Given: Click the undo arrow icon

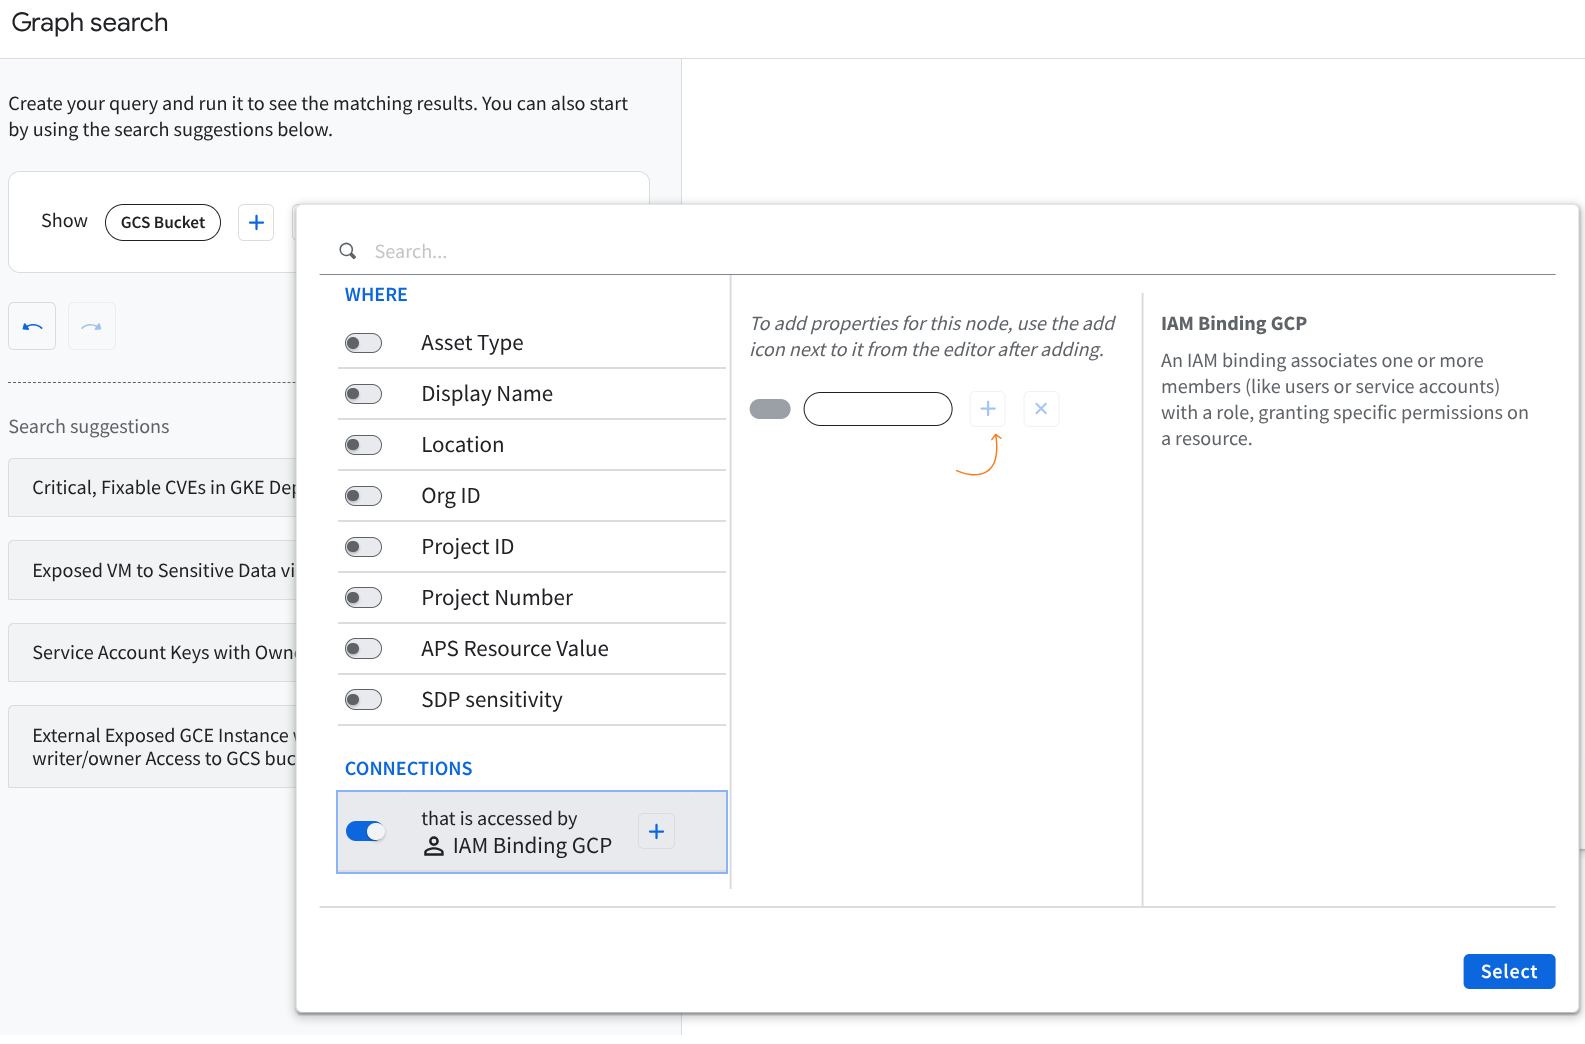Looking at the screenshot, I should (32, 326).
